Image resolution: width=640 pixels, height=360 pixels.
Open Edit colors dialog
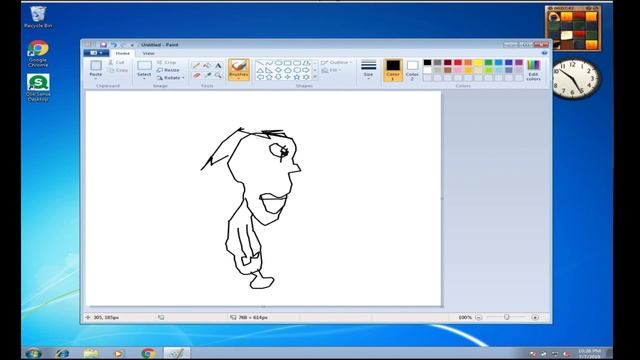(533, 70)
